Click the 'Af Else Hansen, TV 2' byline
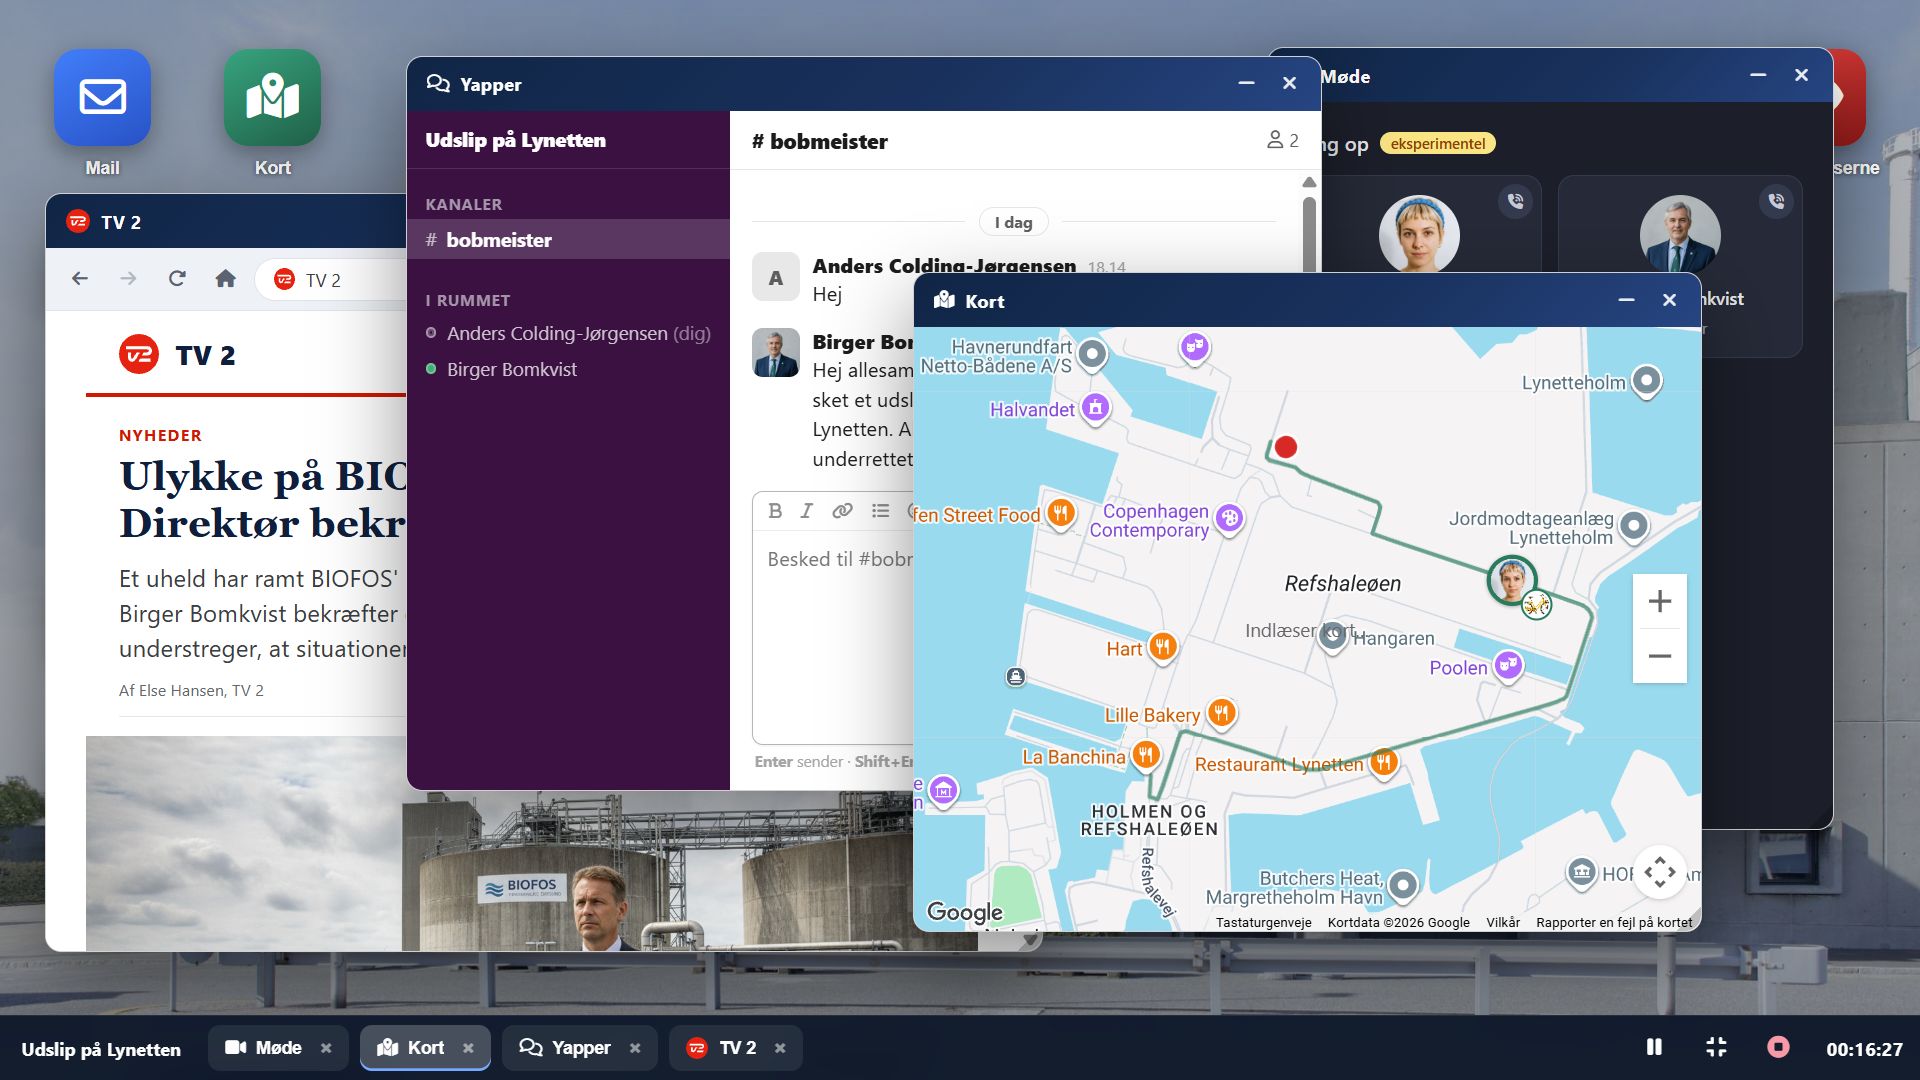The image size is (1920, 1080). tap(191, 690)
